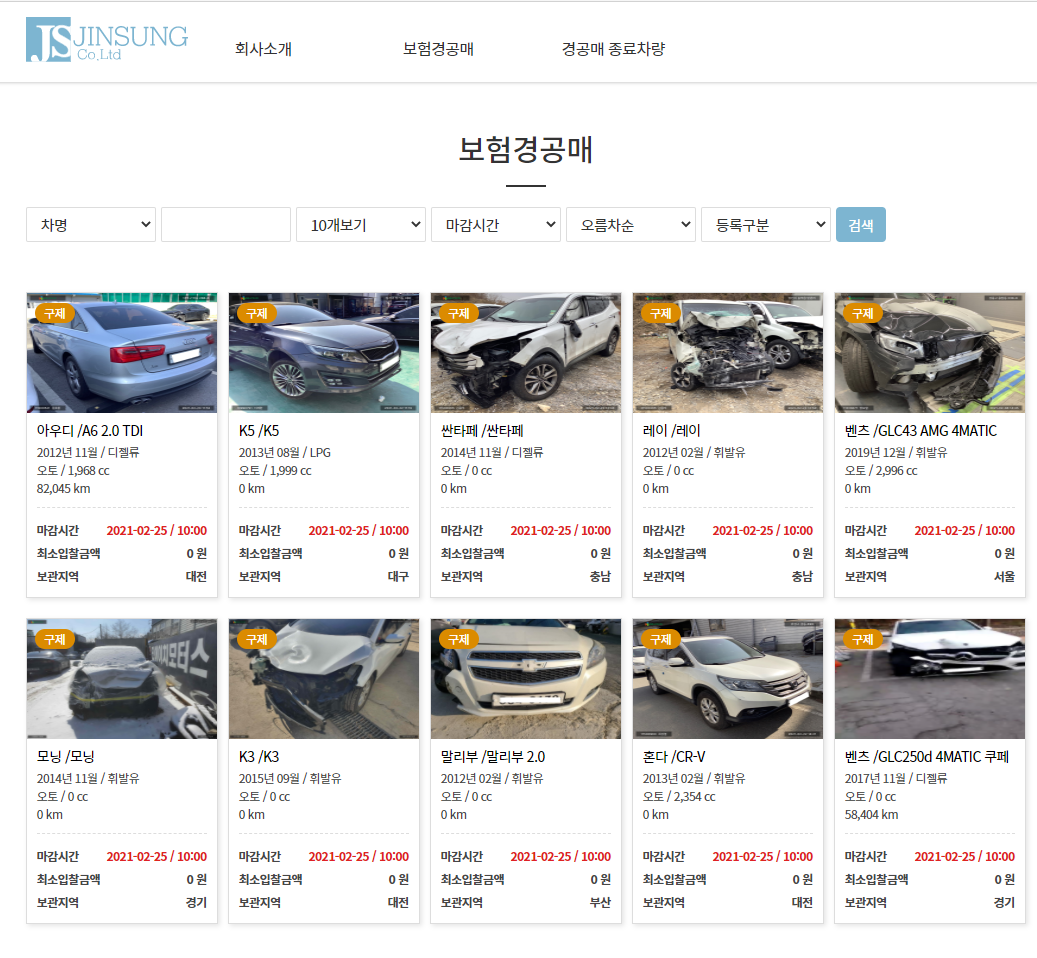Click the 구제 badge on 싼타페
The width and height of the screenshot is (1037, 958).
coord(459,313)
